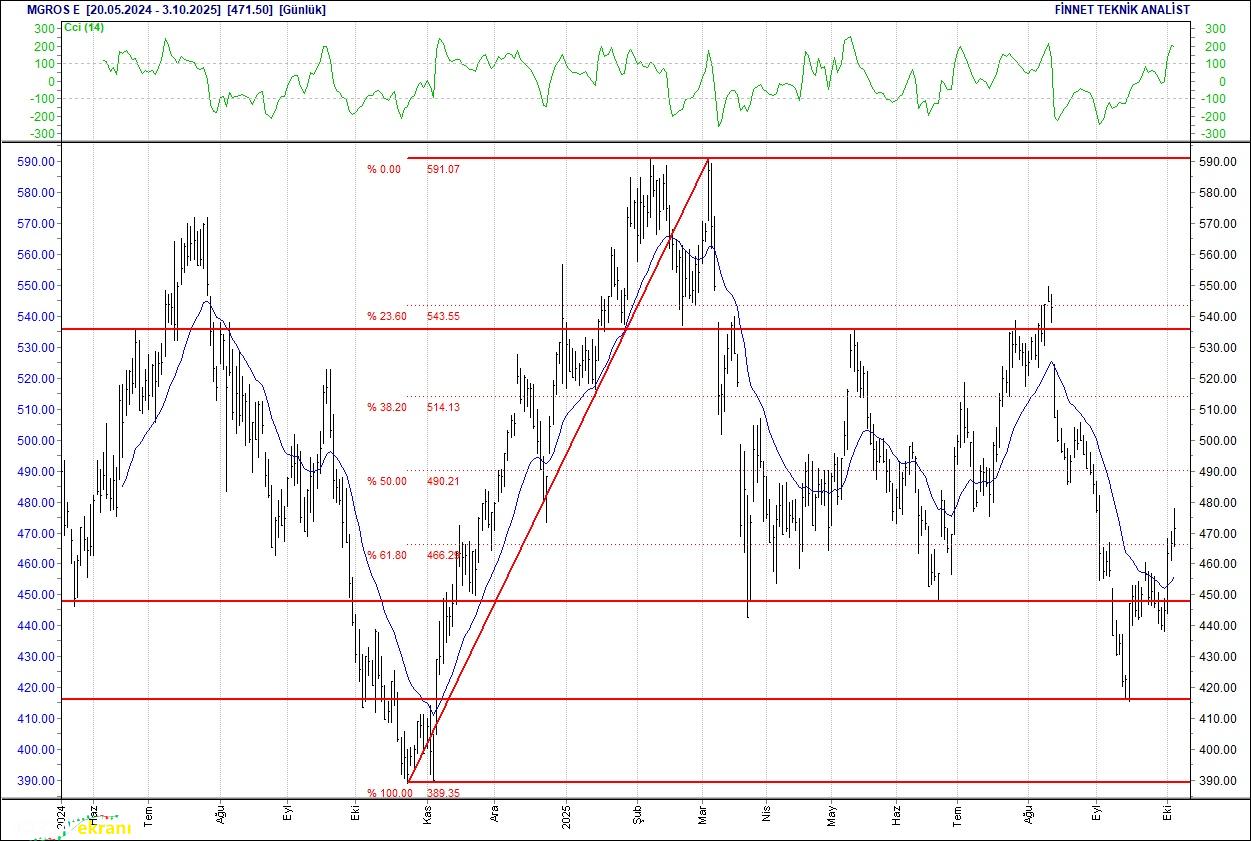Click the date range 20.05.2024 - 3.10.2025

155,10
